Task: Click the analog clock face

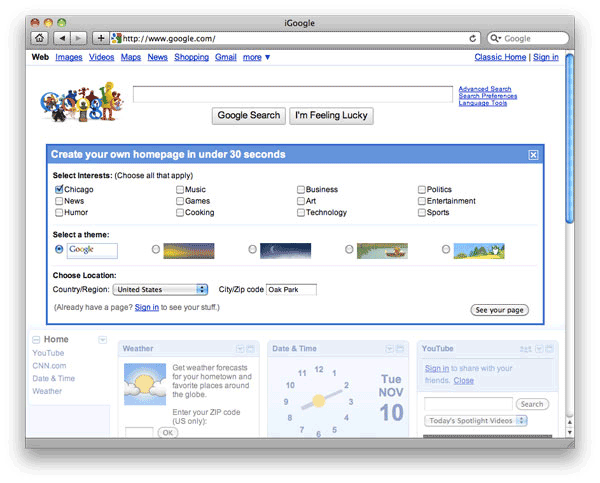Action: [318, 401]
